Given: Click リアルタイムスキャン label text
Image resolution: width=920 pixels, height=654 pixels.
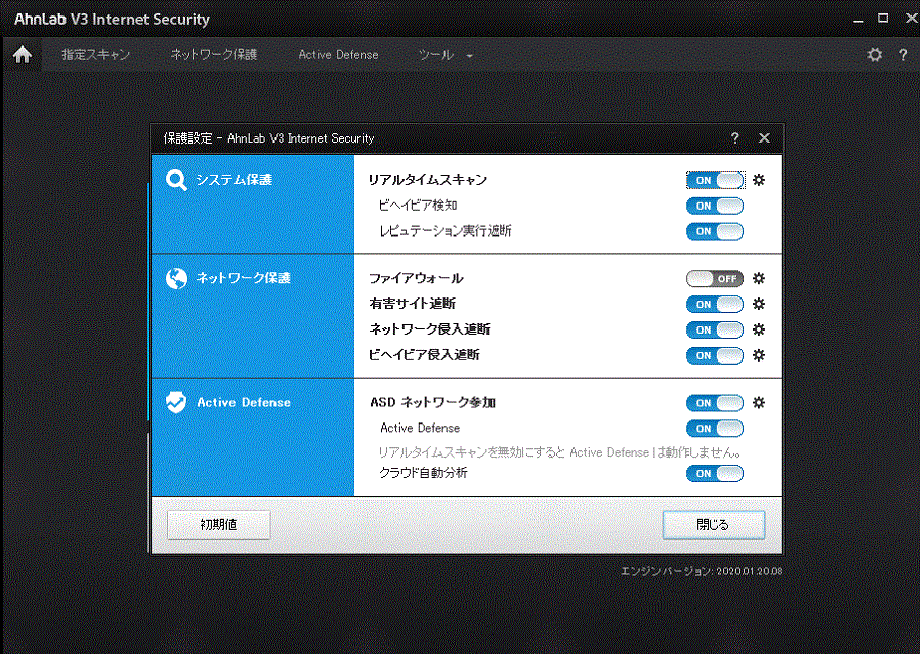Looking at the screenshot, I should (428, 180).
